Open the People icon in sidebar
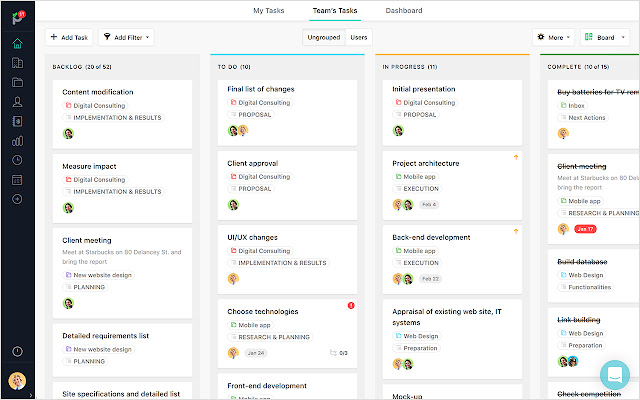640x400 pixels. pyautogui.click(x=17, y=102)
